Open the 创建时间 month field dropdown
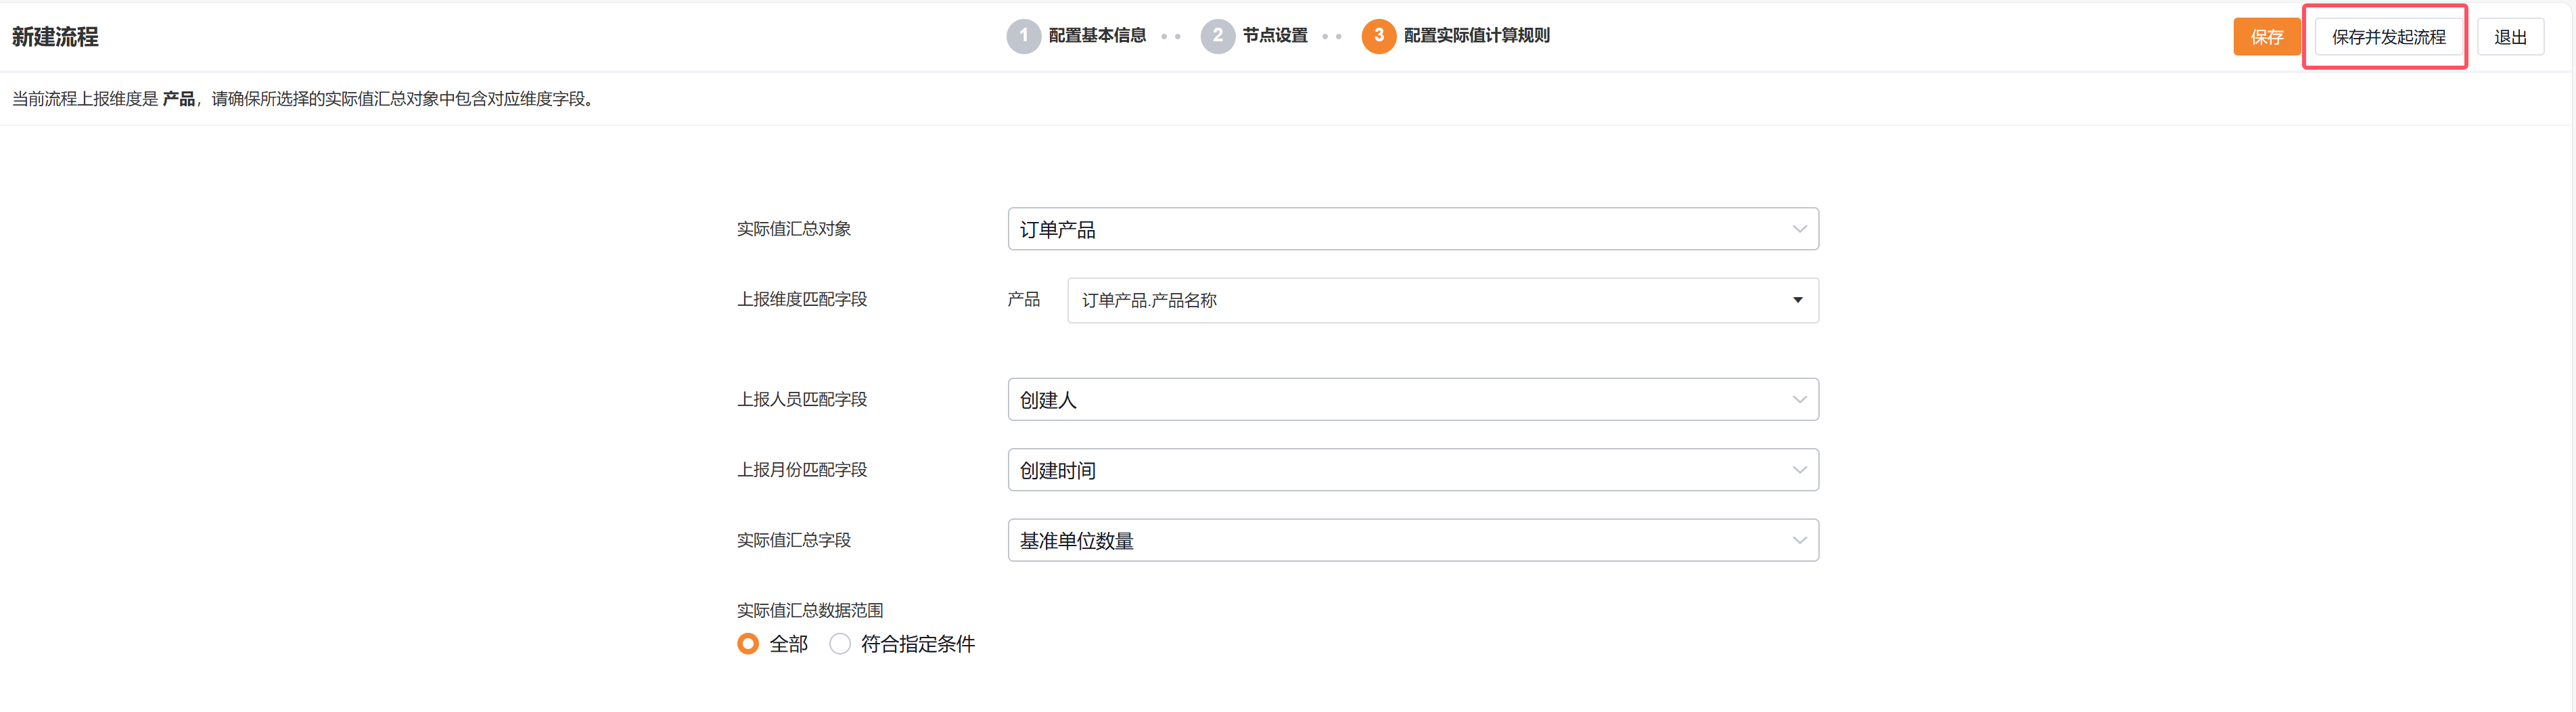This screenshot has width=2576, height=712. (x=1400, y=470)
